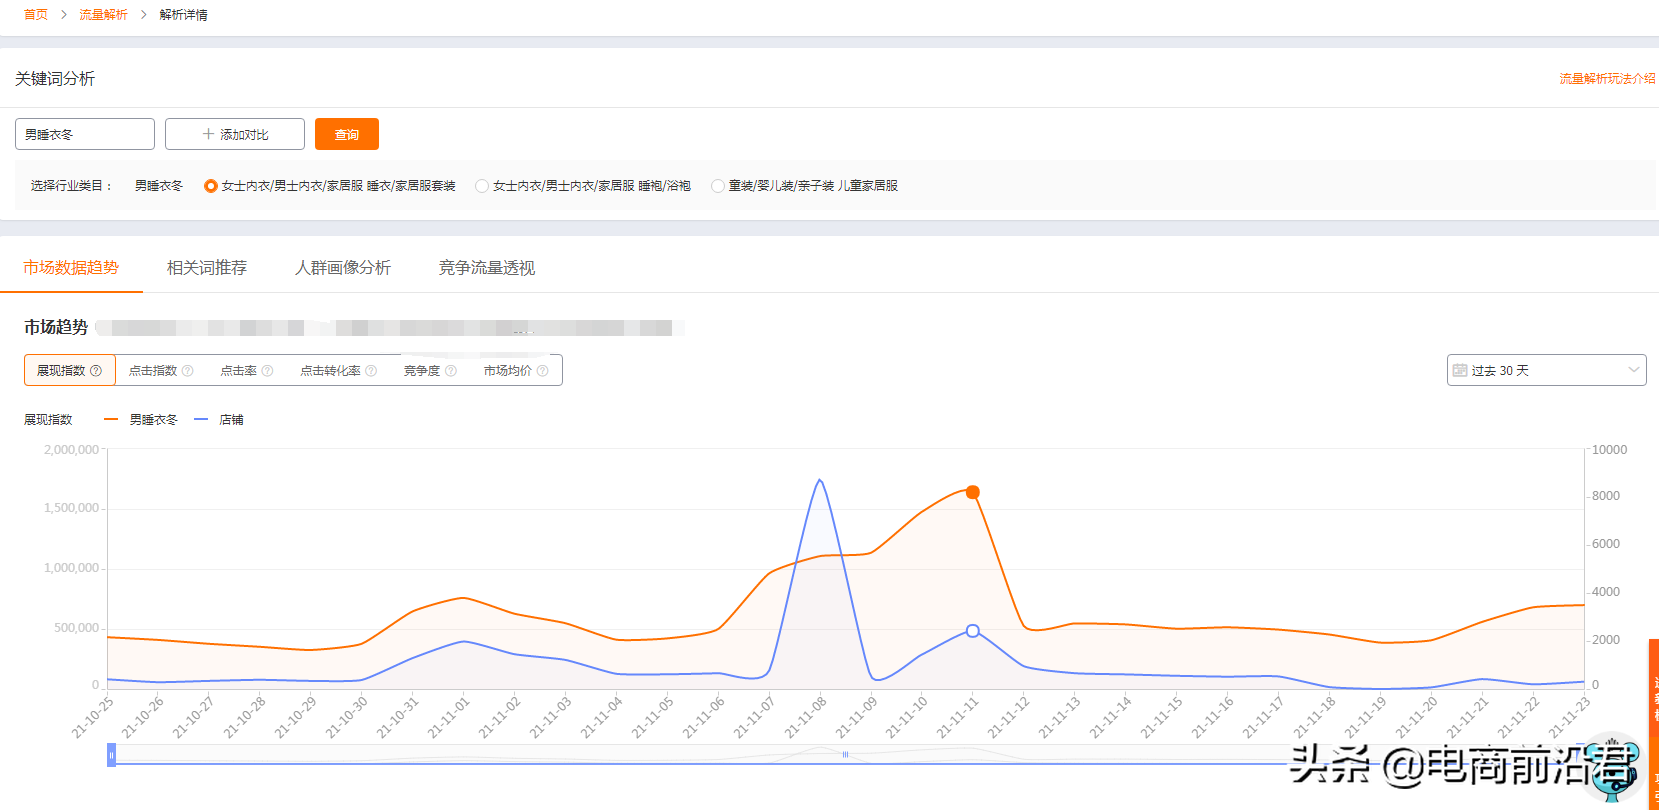This screenshot has height=810, width=1659.
Task: Select 市场均价 metric tab
Action: click(x=516, y=370)
